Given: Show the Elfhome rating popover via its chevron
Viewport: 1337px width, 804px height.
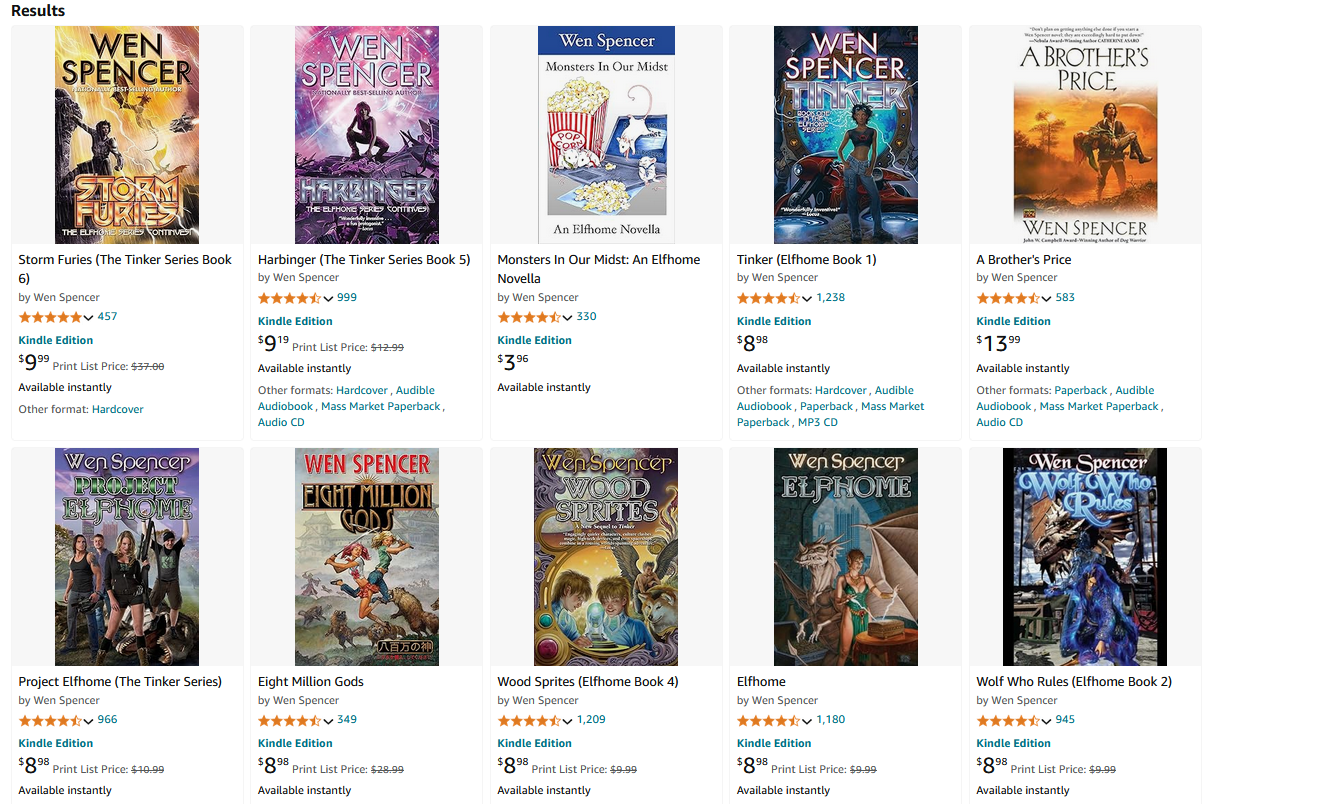Looking at the screenshot, I should tap(807, 721).
